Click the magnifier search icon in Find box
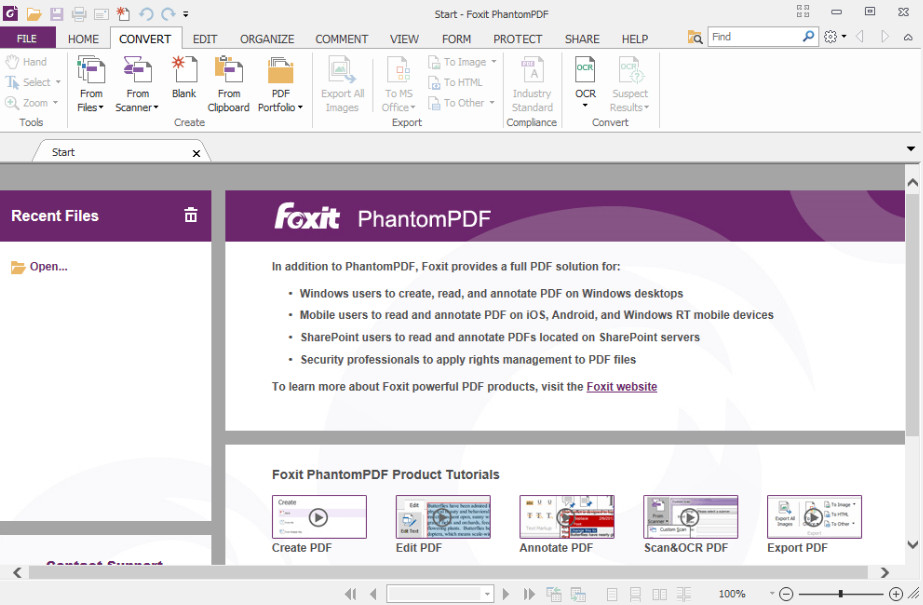 tap(809, 36)
